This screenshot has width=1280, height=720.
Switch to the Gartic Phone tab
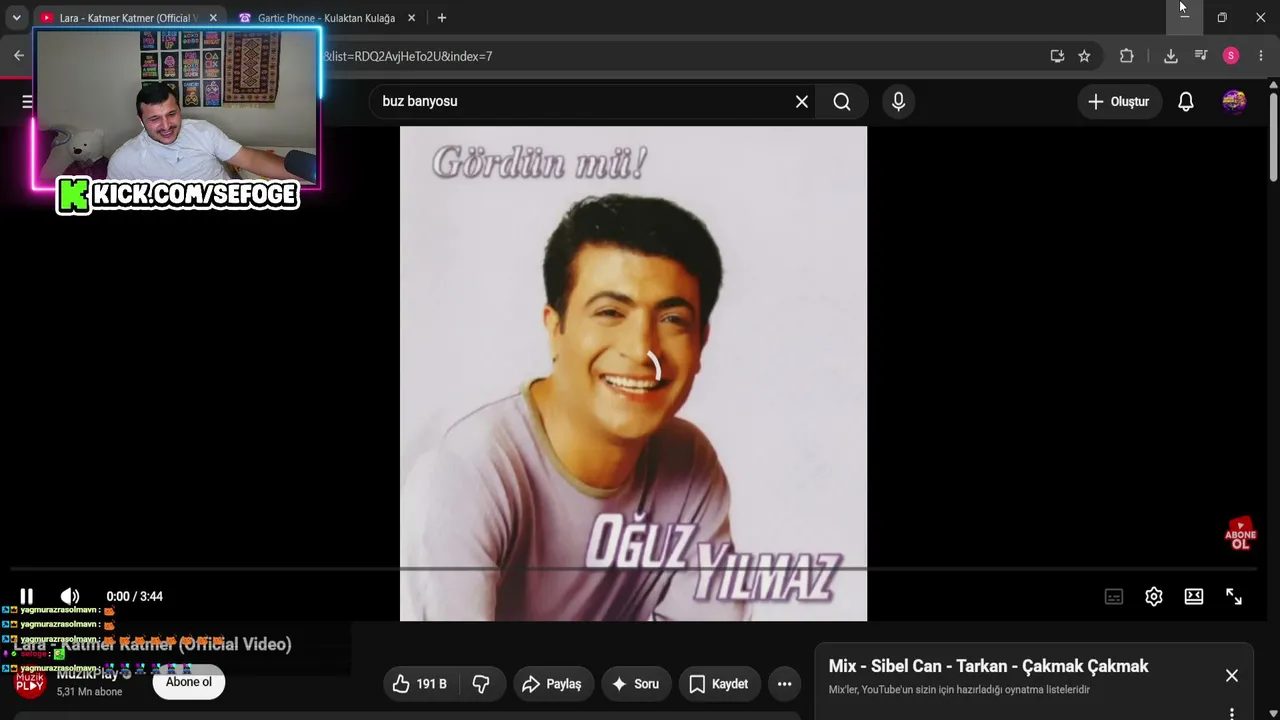[x=326, y=18]
